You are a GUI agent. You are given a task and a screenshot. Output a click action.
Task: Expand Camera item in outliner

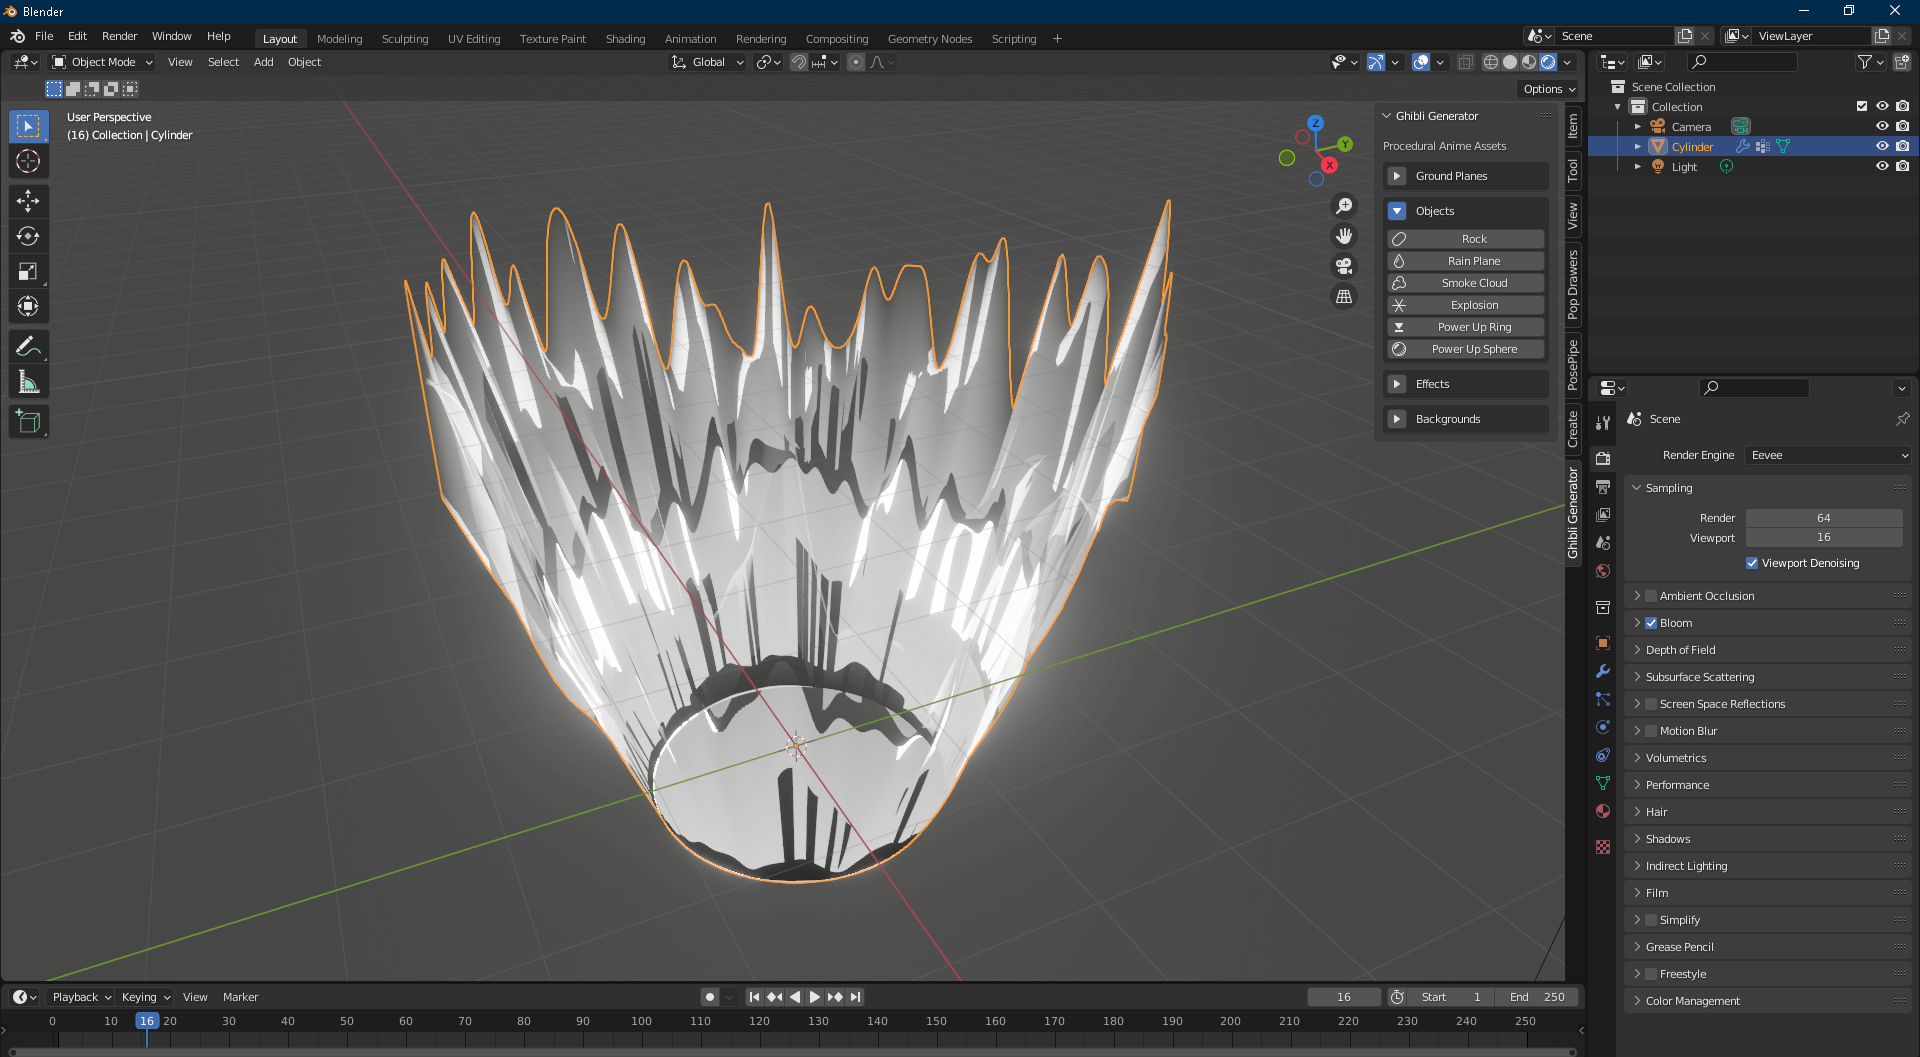pyautogui.click(x=1637, y=127)
